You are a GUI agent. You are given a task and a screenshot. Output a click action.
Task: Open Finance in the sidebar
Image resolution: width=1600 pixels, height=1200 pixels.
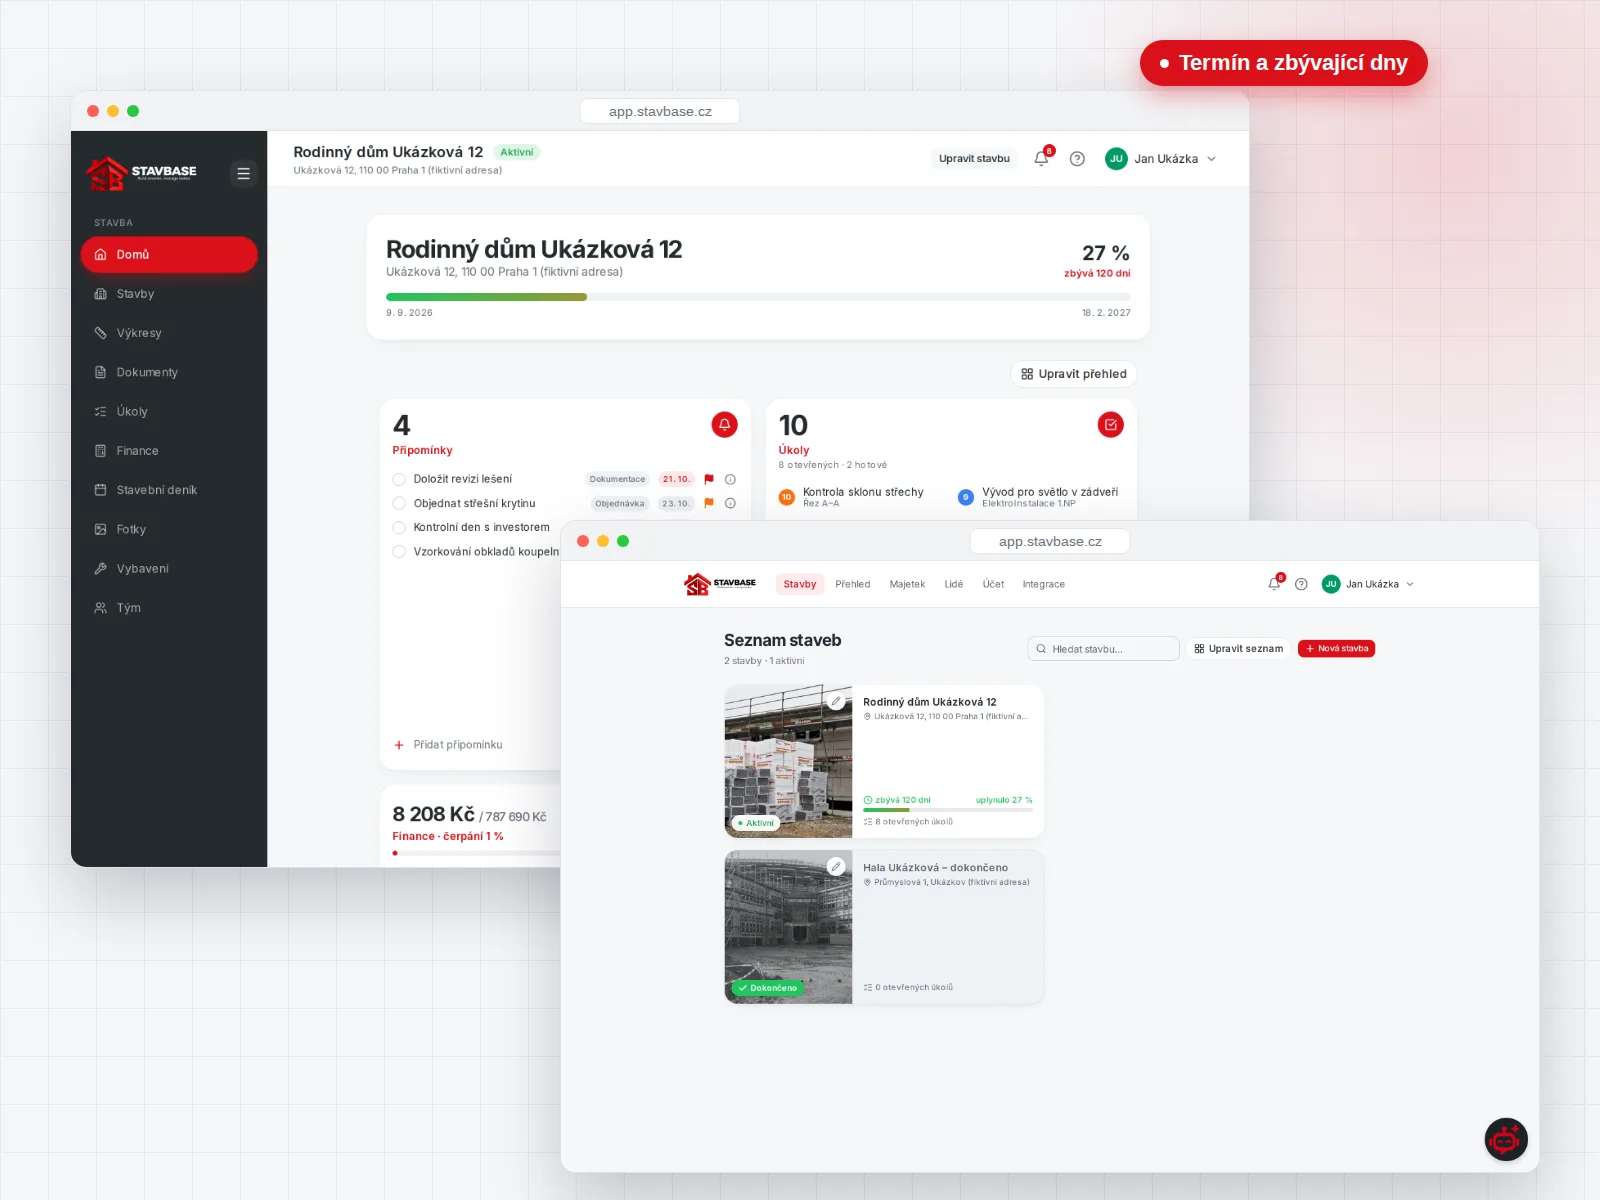coord(169,451)
